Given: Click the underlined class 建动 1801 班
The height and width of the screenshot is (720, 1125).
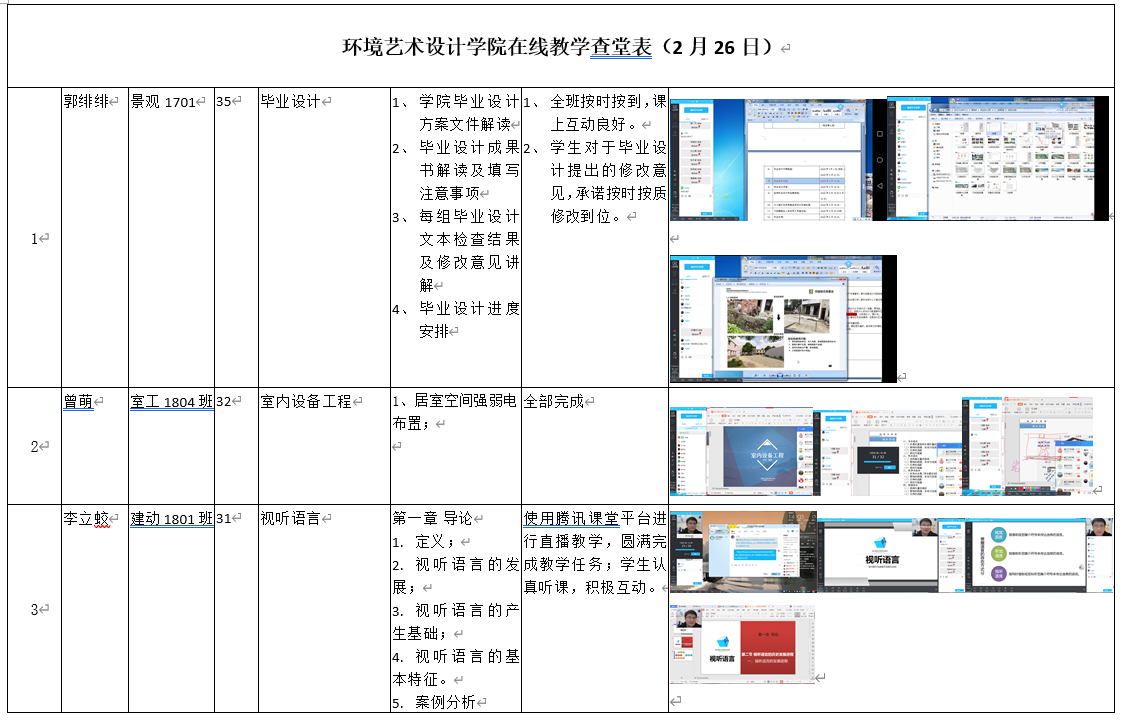Looking at the screenshot, I should tap(171, 518).
